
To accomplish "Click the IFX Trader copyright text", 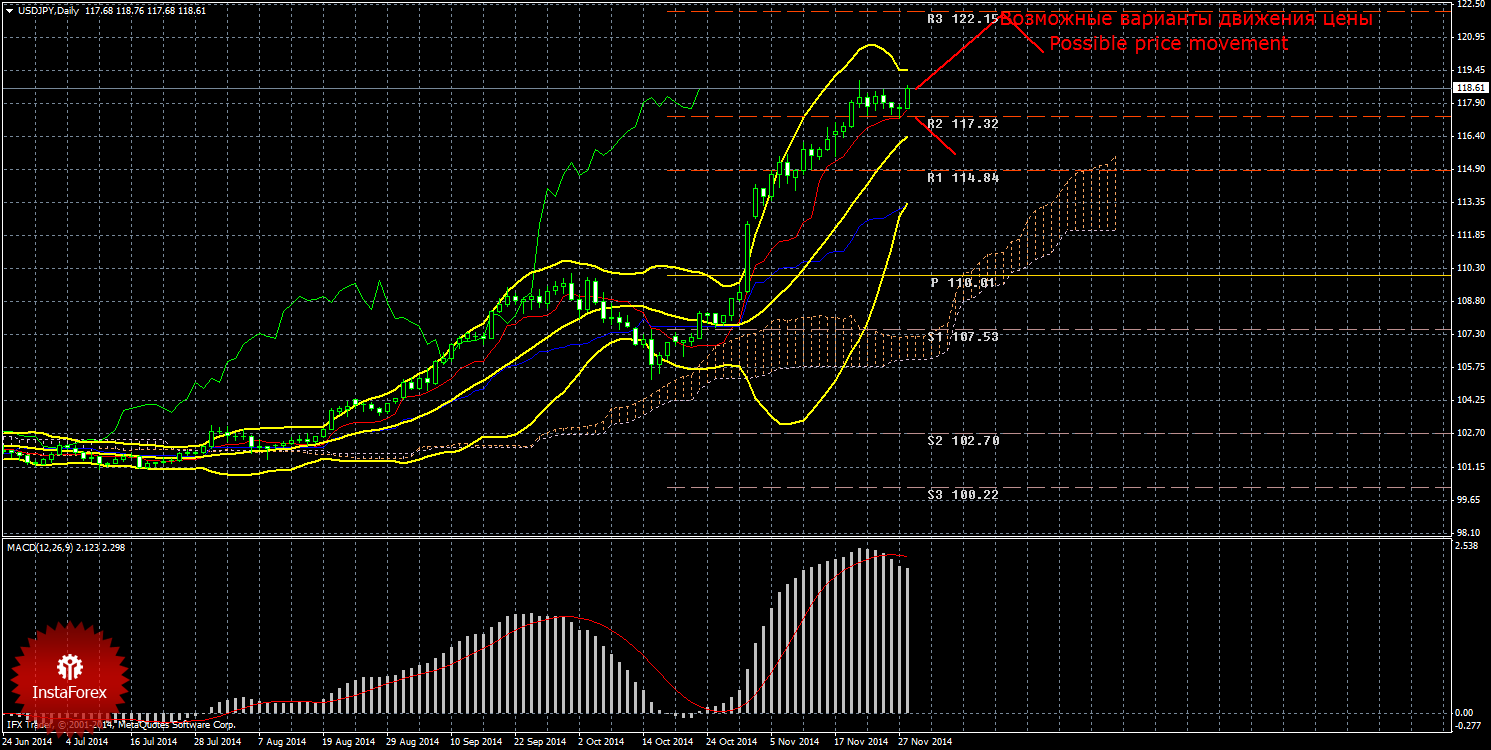I will click(120, 723).
